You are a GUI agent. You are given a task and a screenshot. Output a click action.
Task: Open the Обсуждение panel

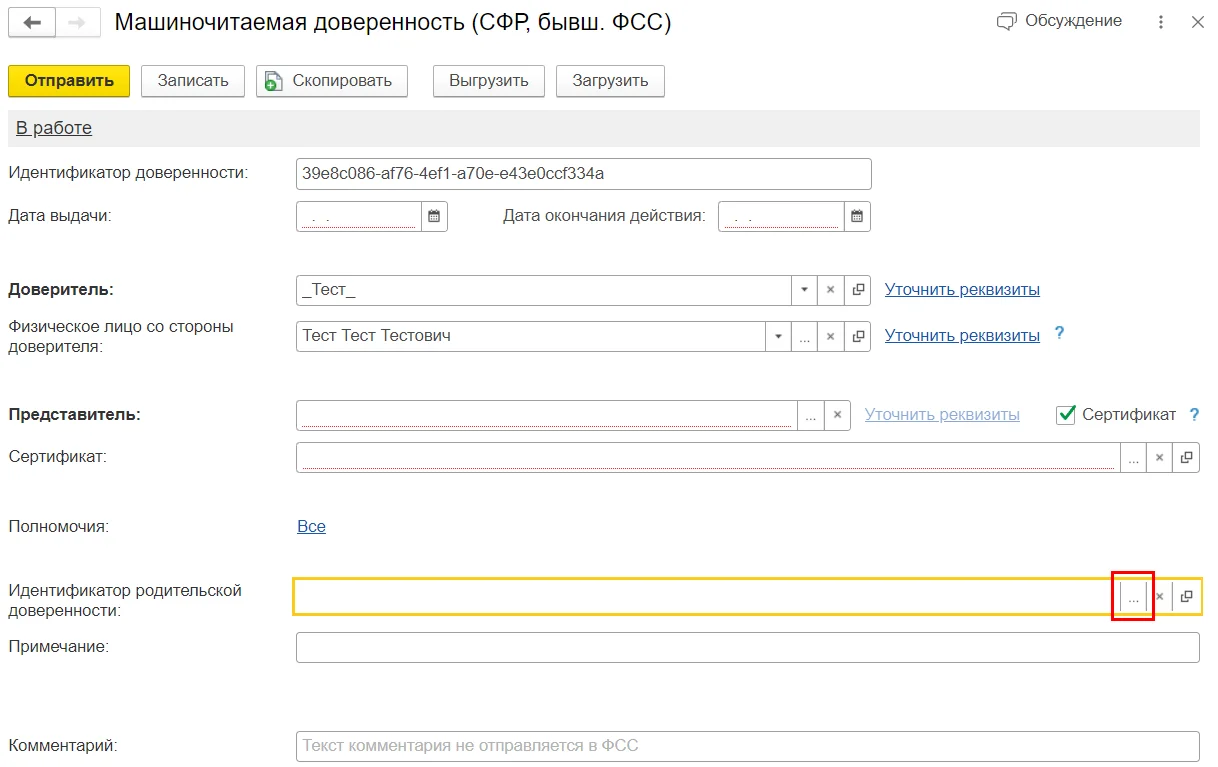point(1060,21)
